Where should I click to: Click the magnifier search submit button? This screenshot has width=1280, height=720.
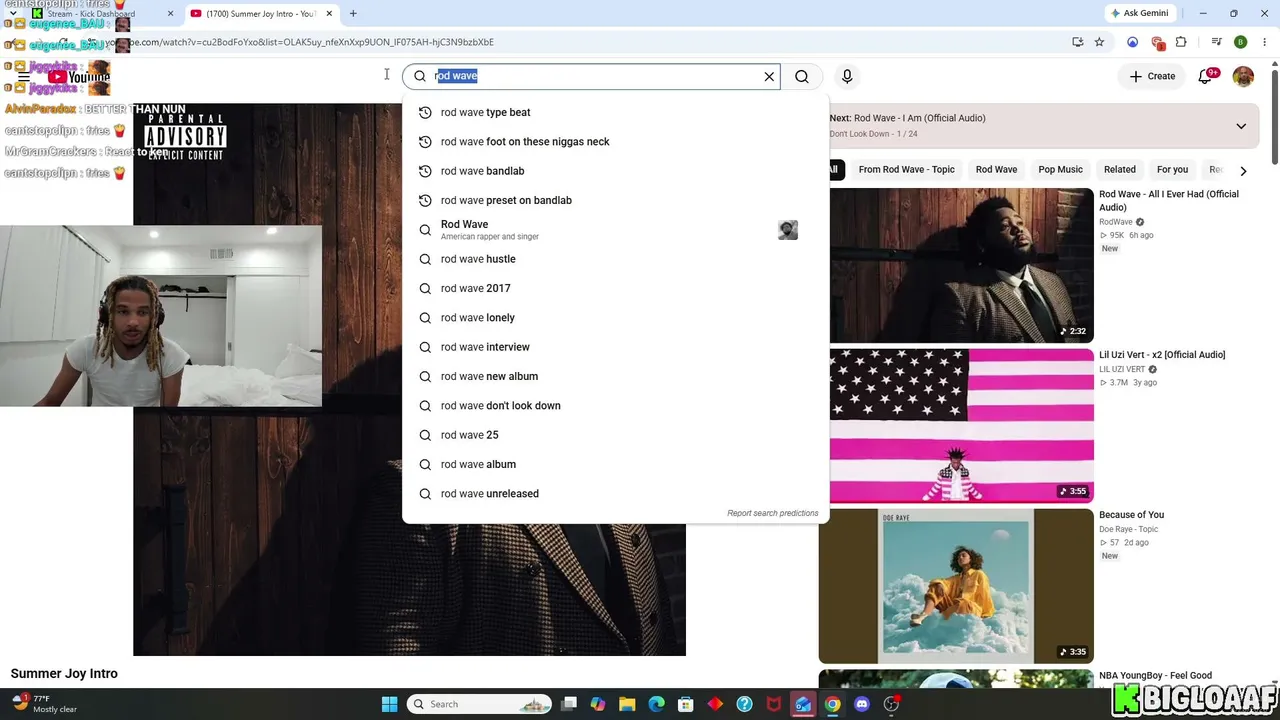[802, 76]
